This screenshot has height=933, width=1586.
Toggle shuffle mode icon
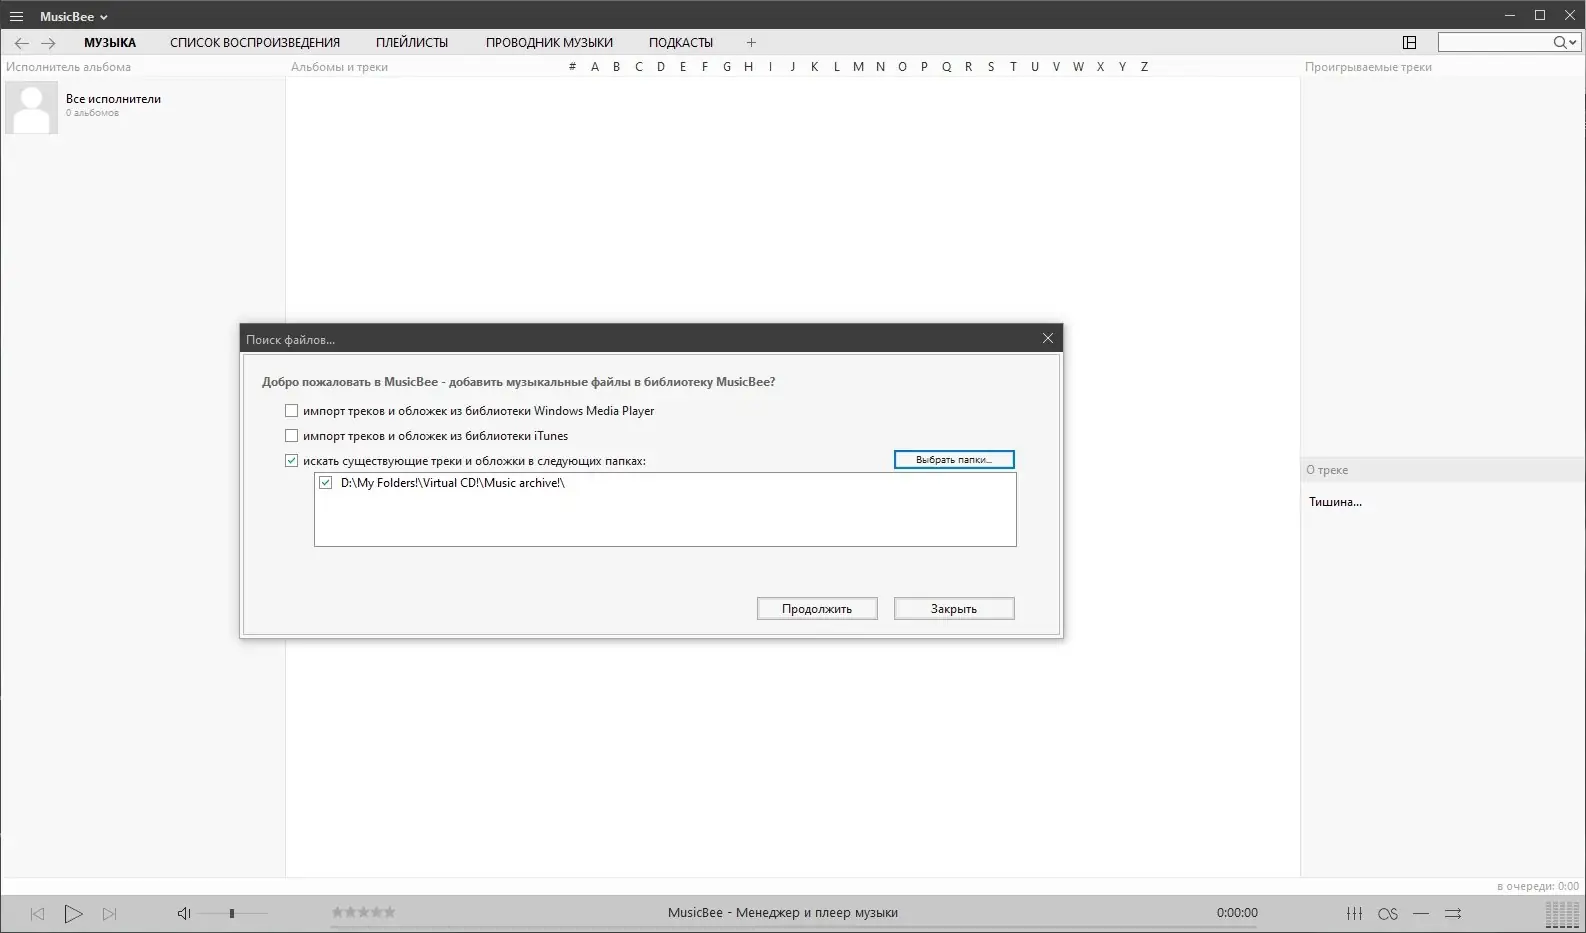(1454, 913)
